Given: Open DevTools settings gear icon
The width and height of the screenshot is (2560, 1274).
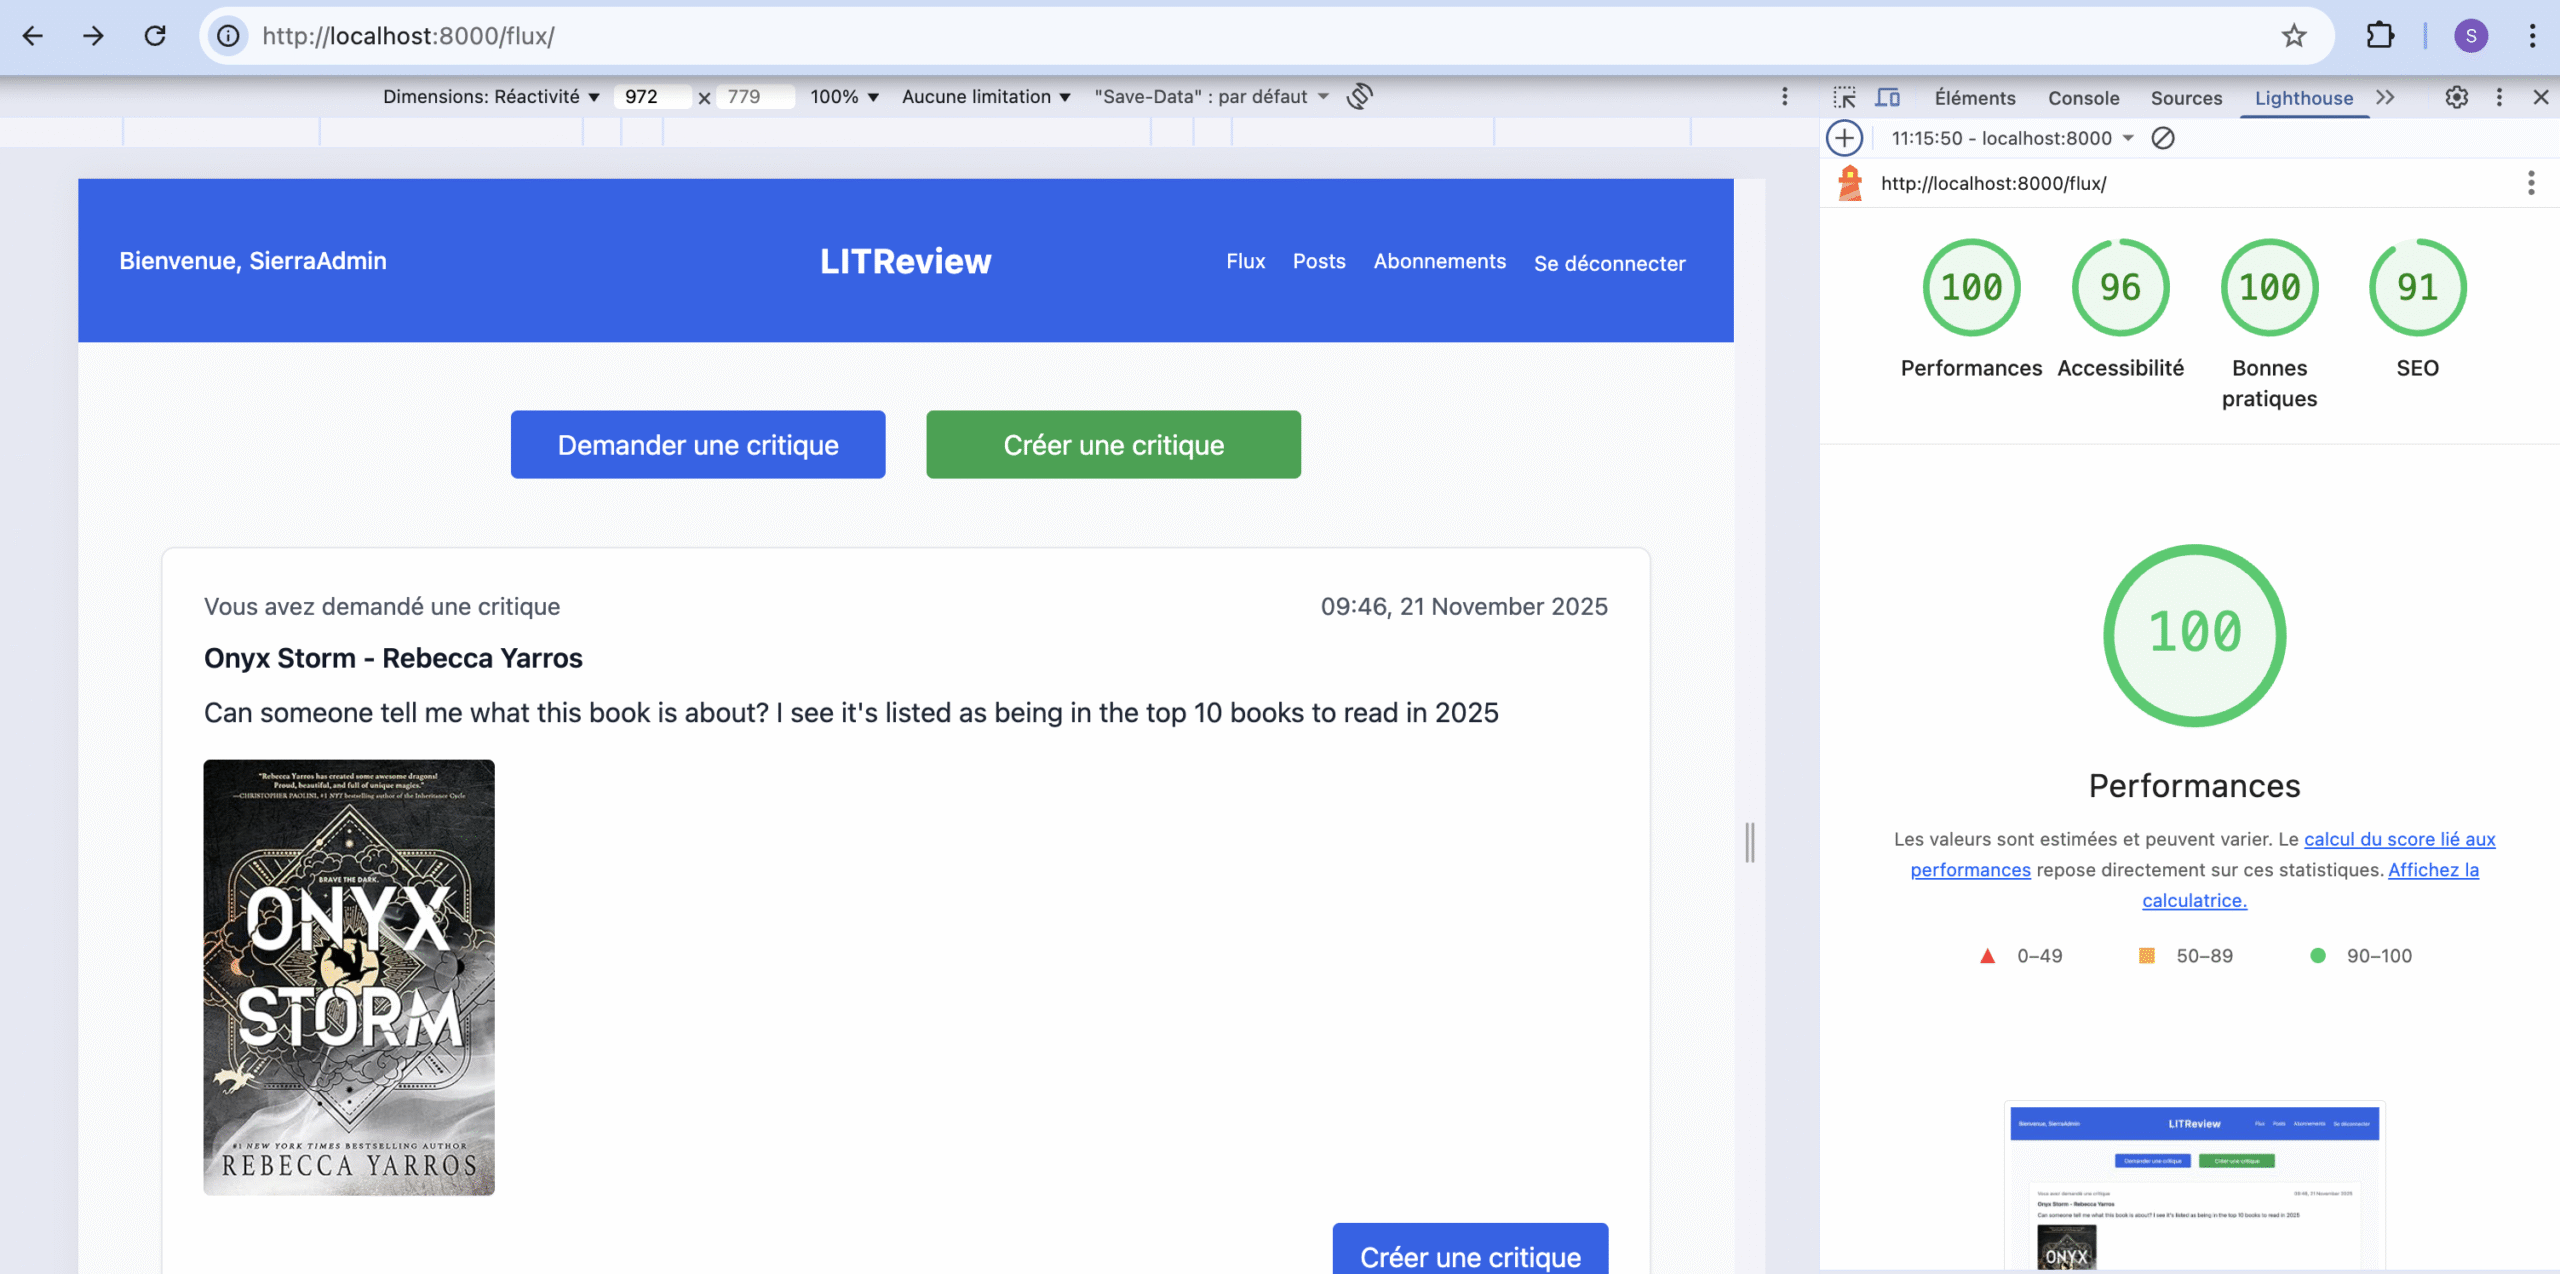Looking at the screenshot, I should tap(2456, 97).
